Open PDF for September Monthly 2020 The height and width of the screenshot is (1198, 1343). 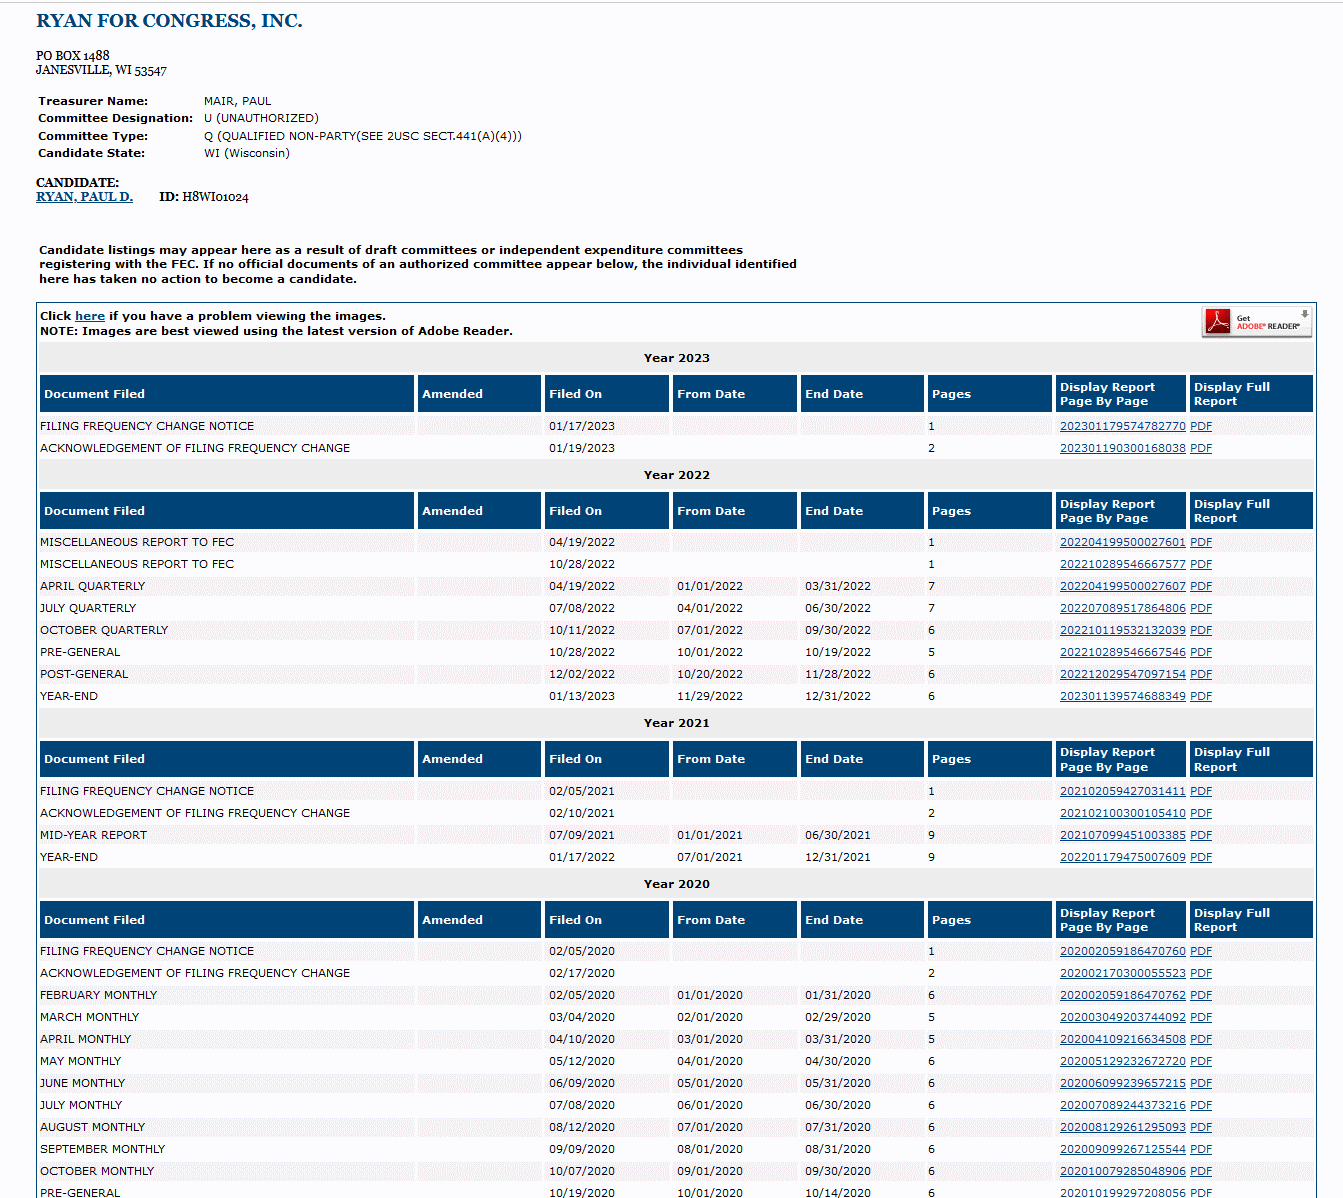[1201, 1149]
